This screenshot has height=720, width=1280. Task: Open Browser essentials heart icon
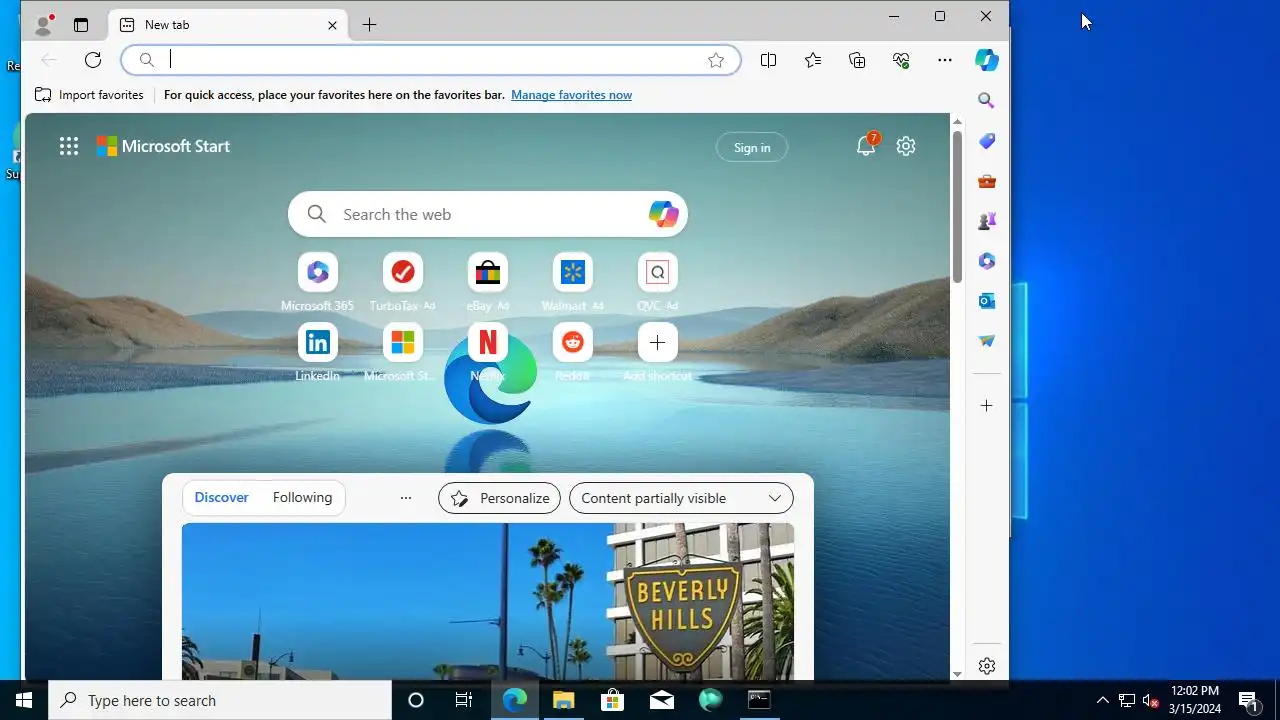[x=901, y=60]
